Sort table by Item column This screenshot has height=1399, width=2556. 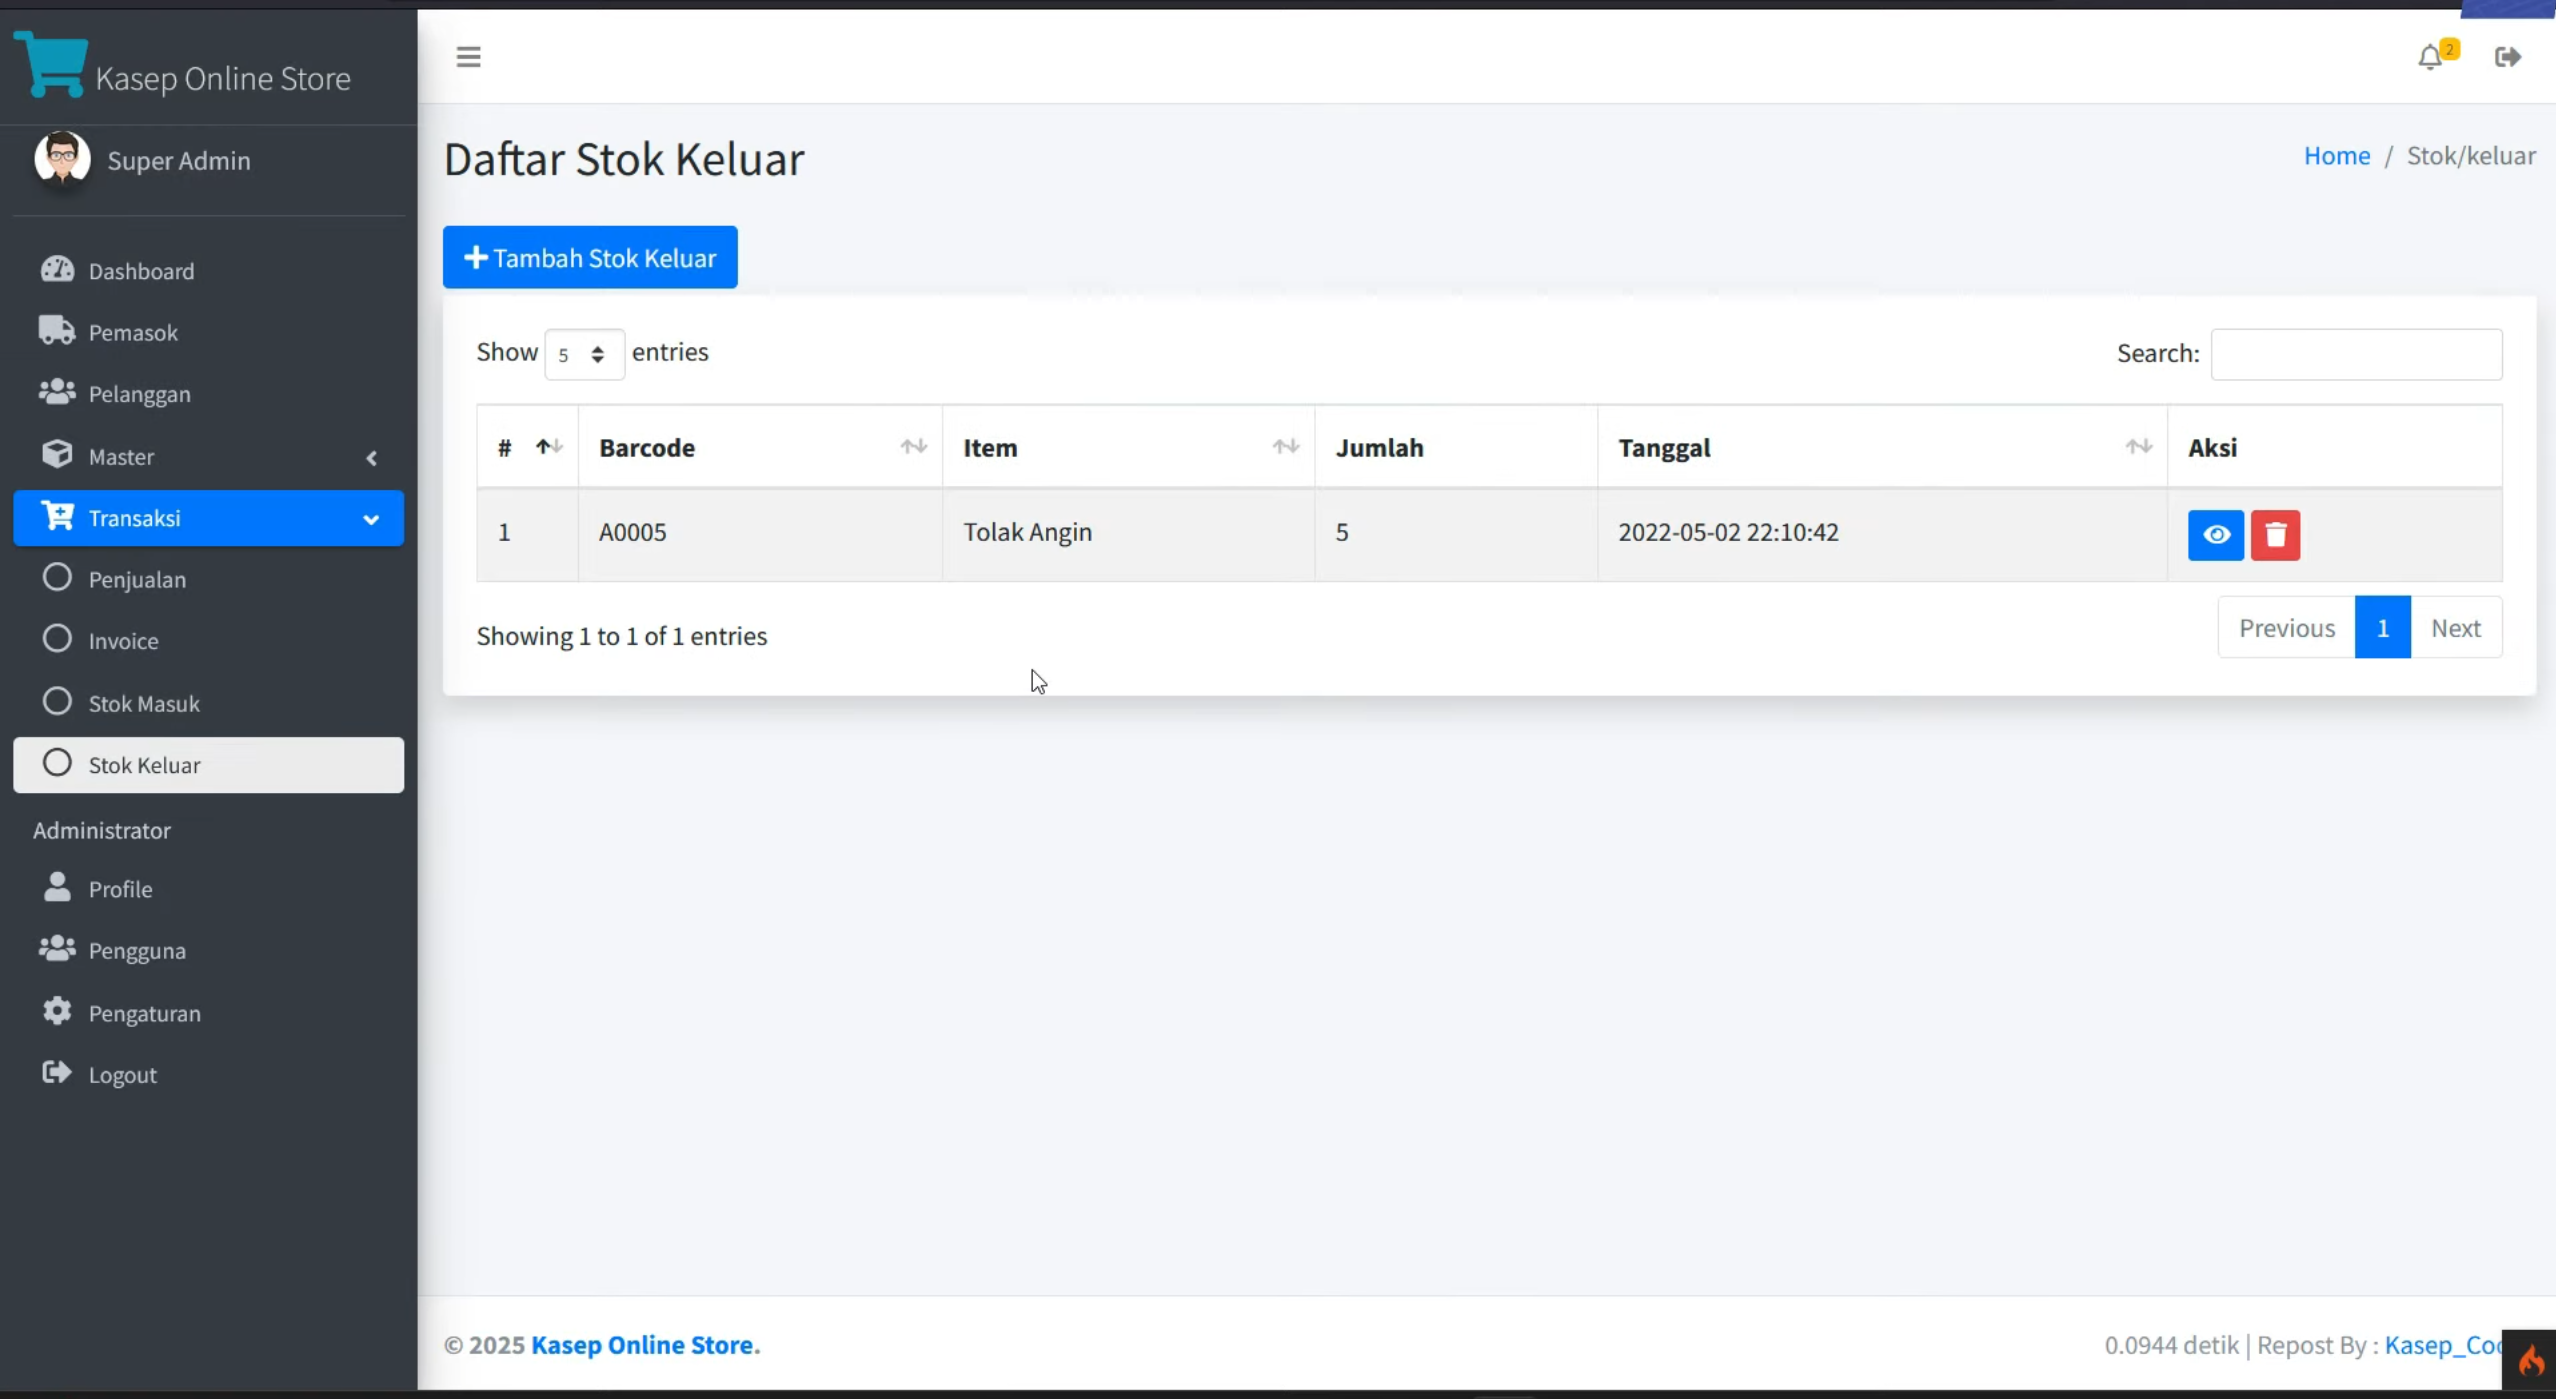tap(1128, 447)
